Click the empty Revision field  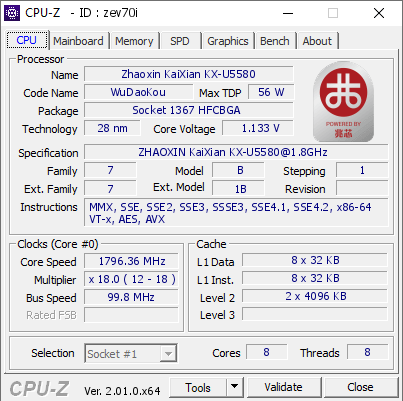tap(362, 188)
